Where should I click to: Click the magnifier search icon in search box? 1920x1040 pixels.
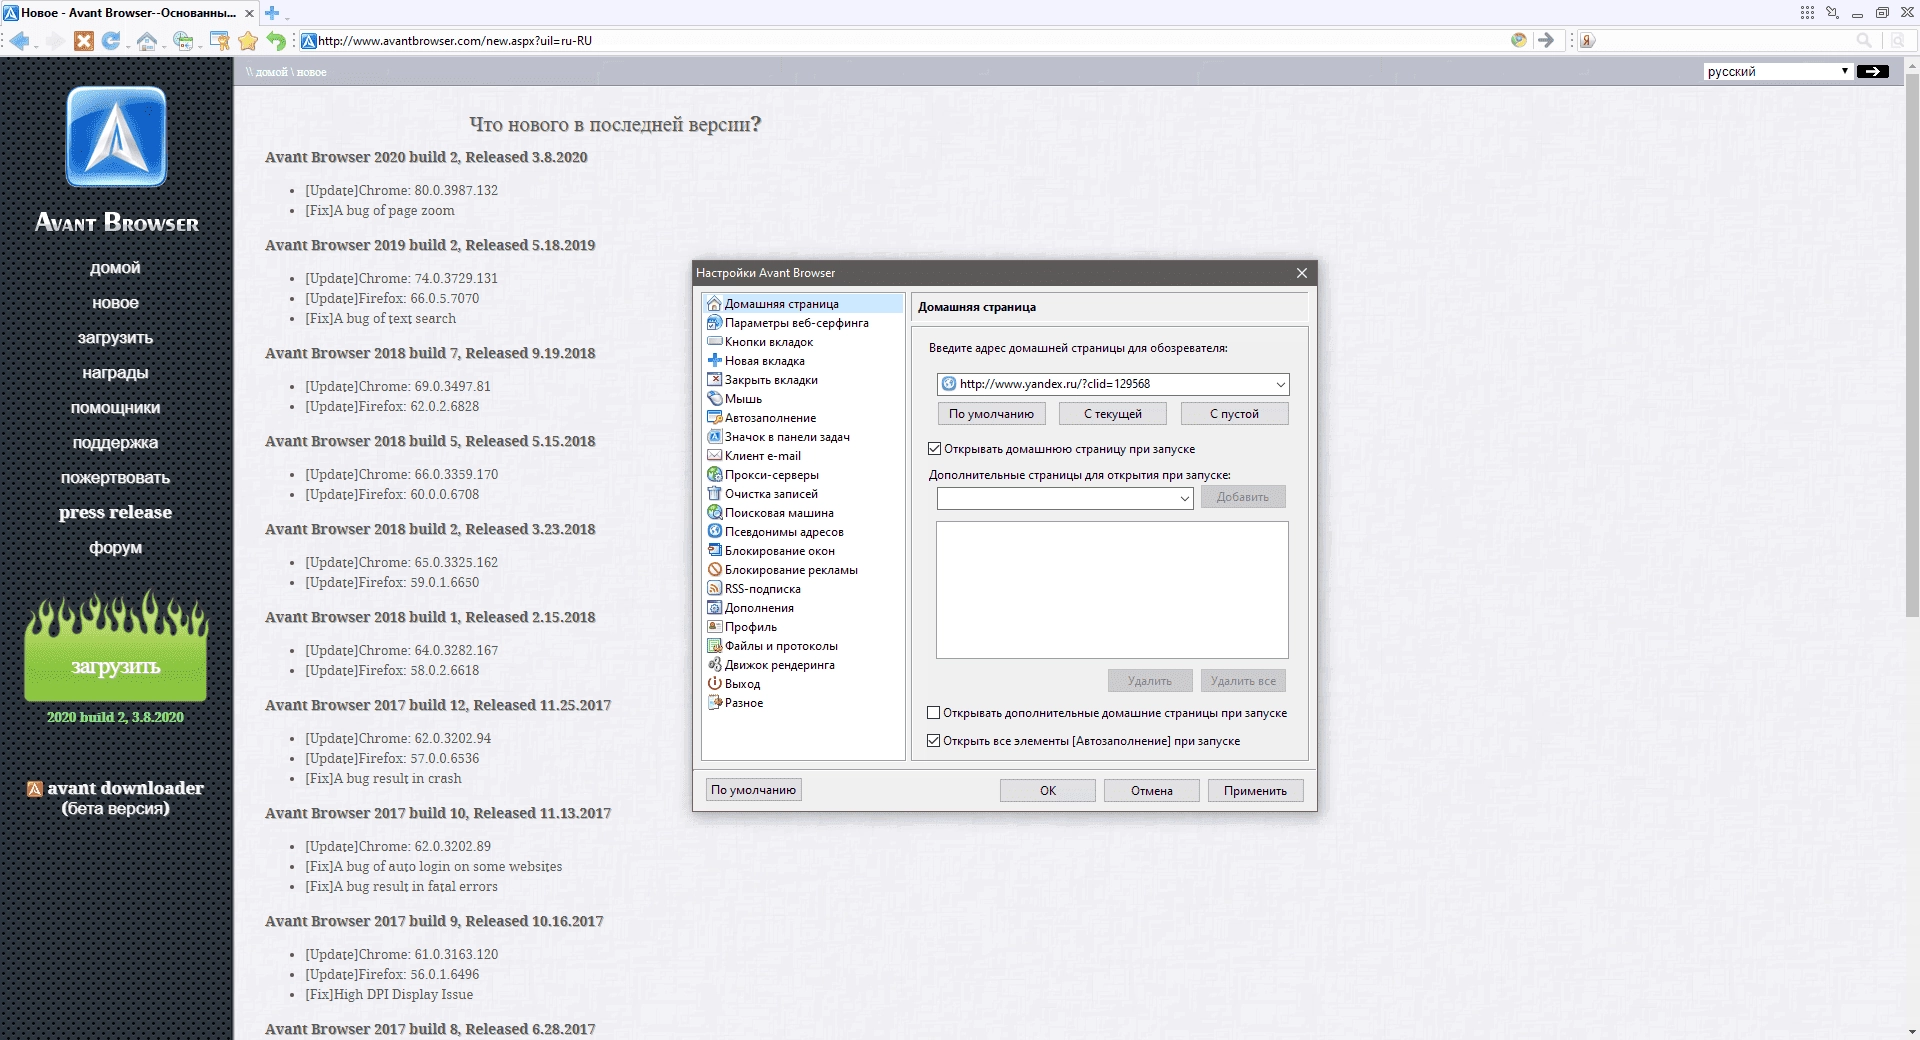pyautogui.click(x=1864, y=40)
